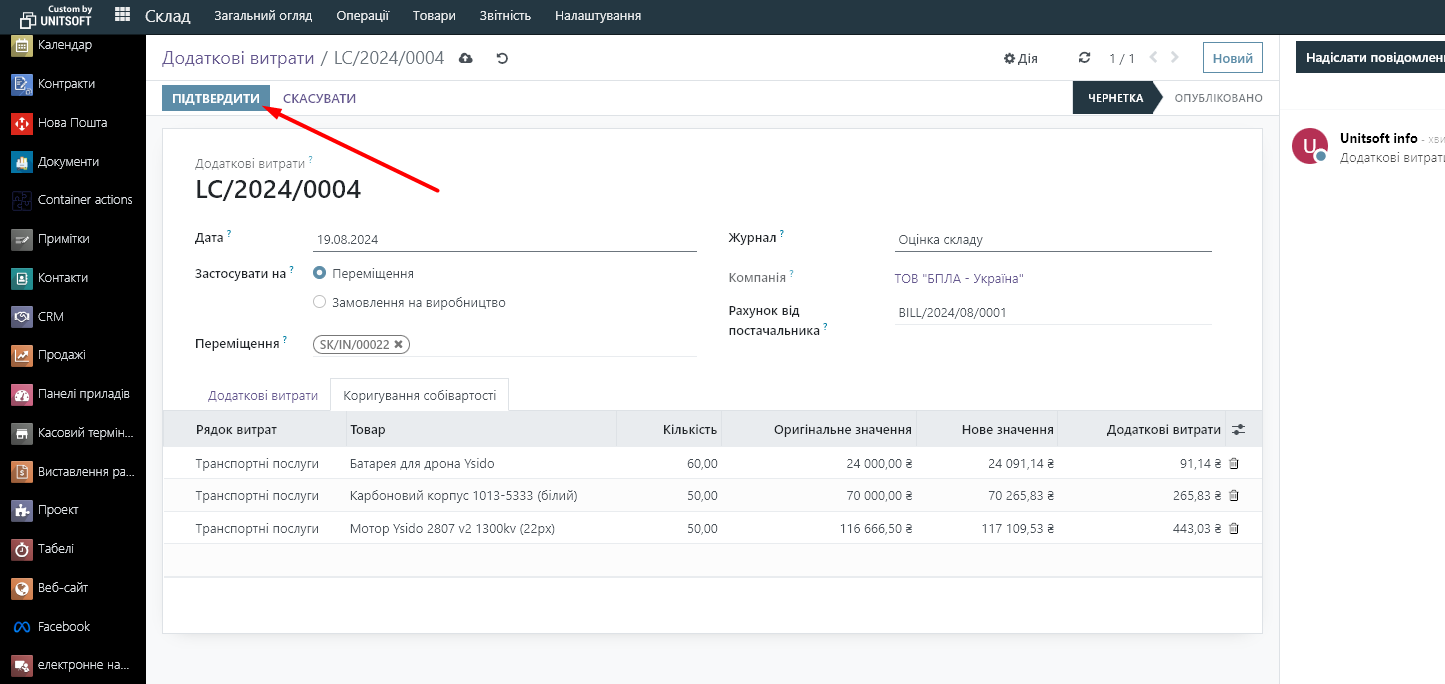
Task: Open the column settings adjust icon
Action: pyautogui.click(x=1239, y=429)
